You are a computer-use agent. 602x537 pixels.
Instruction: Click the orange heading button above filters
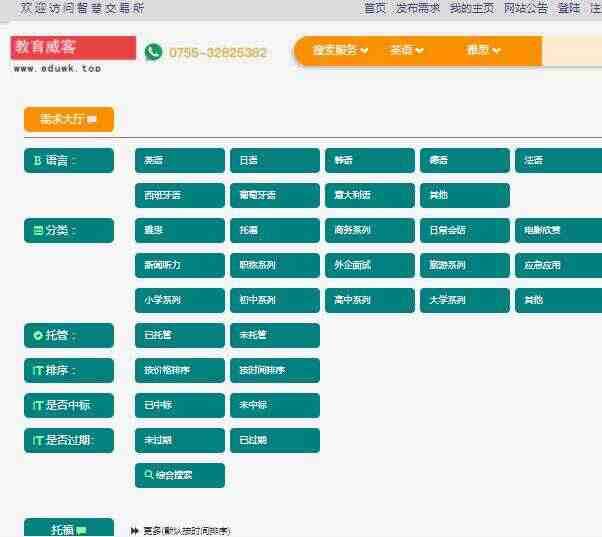[69, 119]
